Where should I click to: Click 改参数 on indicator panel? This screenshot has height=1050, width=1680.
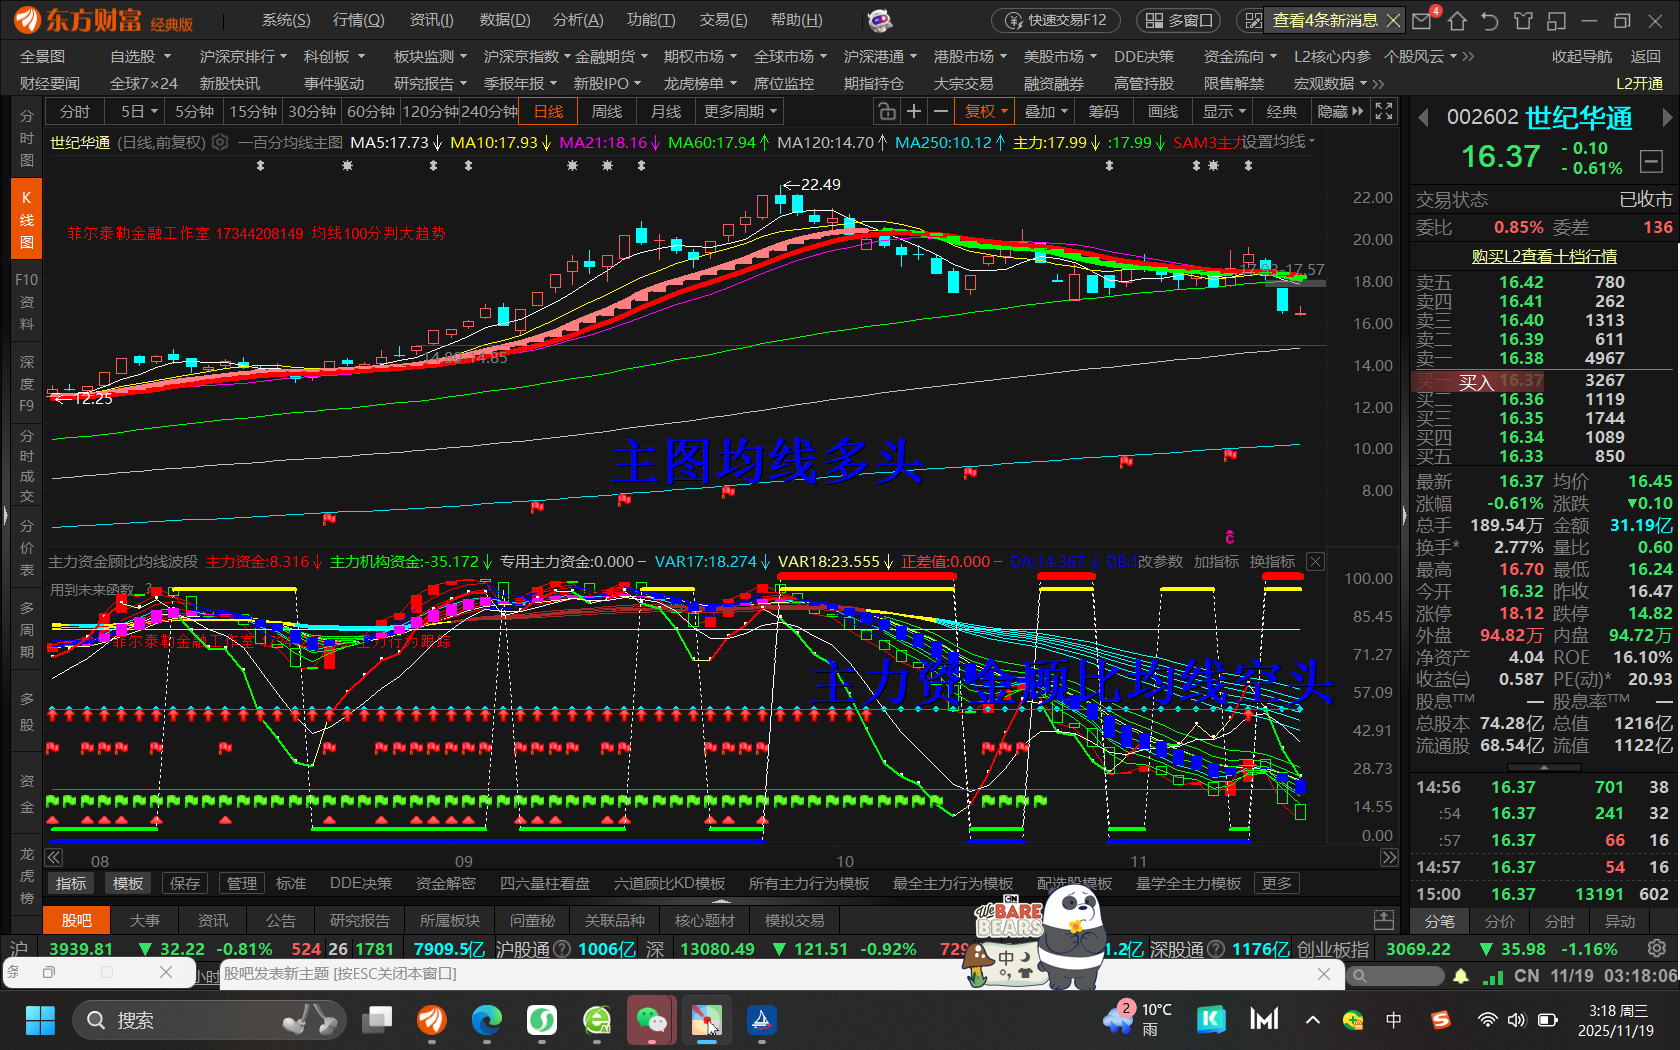pos(1160,562)
